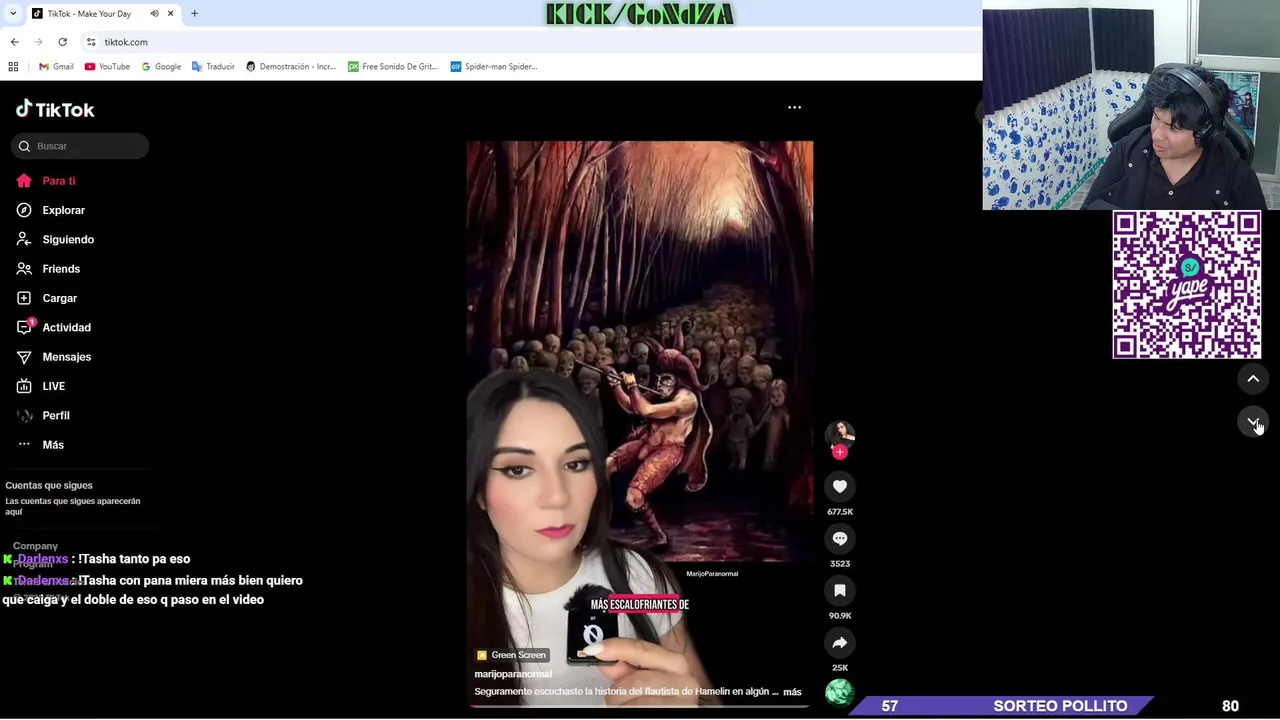
Task: Click the video progress bar
Action: click(640, 706)
